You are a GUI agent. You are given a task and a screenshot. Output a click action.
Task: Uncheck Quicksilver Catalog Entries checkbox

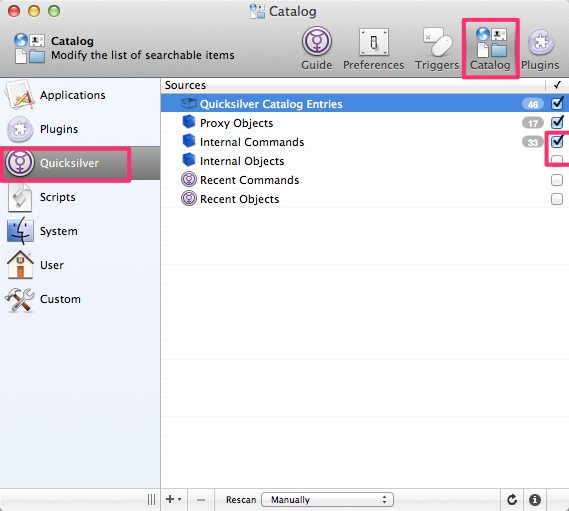[x=557, y=104]
